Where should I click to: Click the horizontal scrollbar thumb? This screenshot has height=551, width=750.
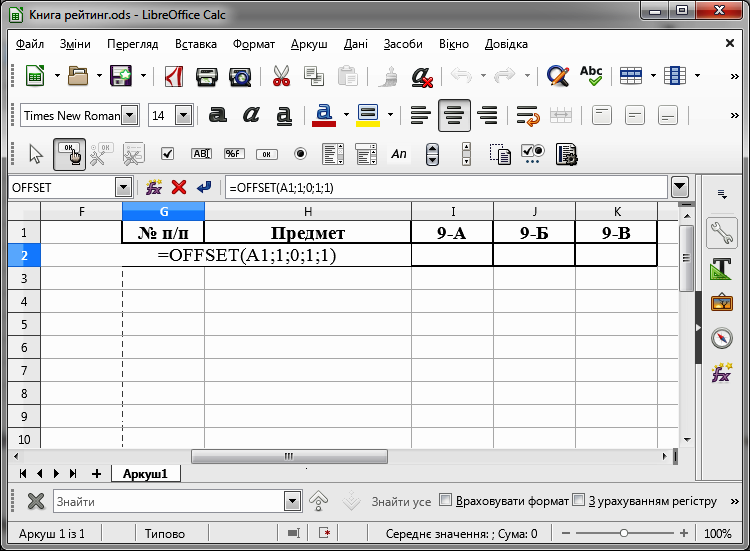click(x=289, y=456)
